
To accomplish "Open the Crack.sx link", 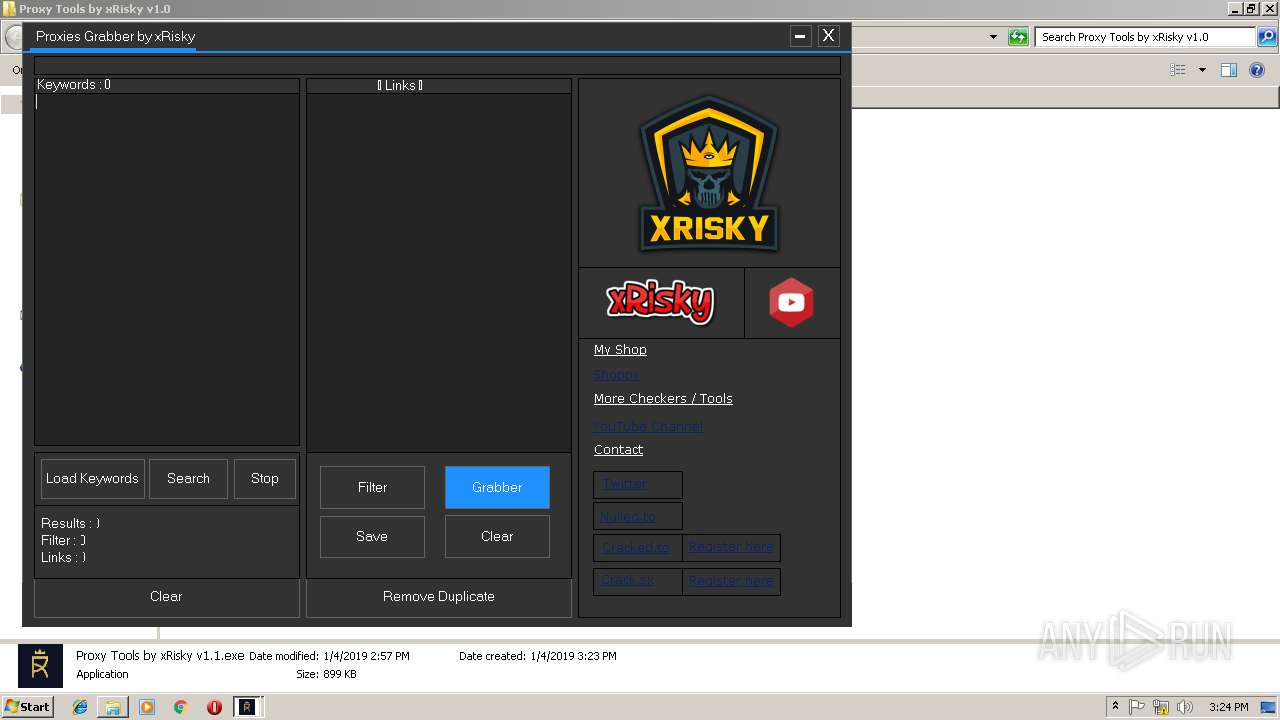I will [628, 581].
